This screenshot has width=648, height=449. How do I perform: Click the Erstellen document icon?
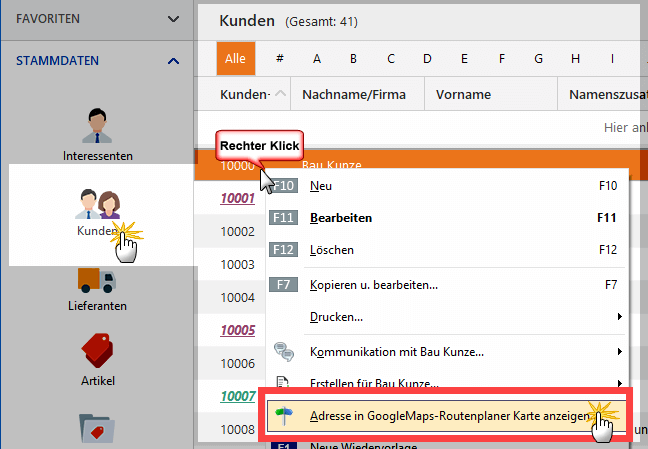283,384
